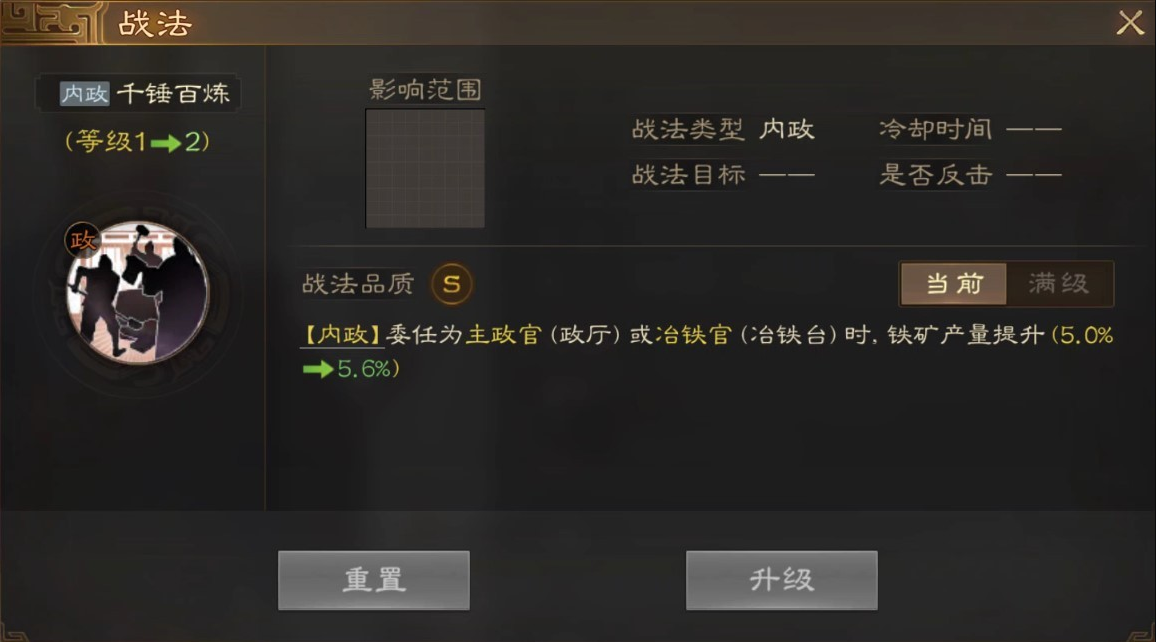Click the 内政 tag beside skill name

[x=85, y=94]
